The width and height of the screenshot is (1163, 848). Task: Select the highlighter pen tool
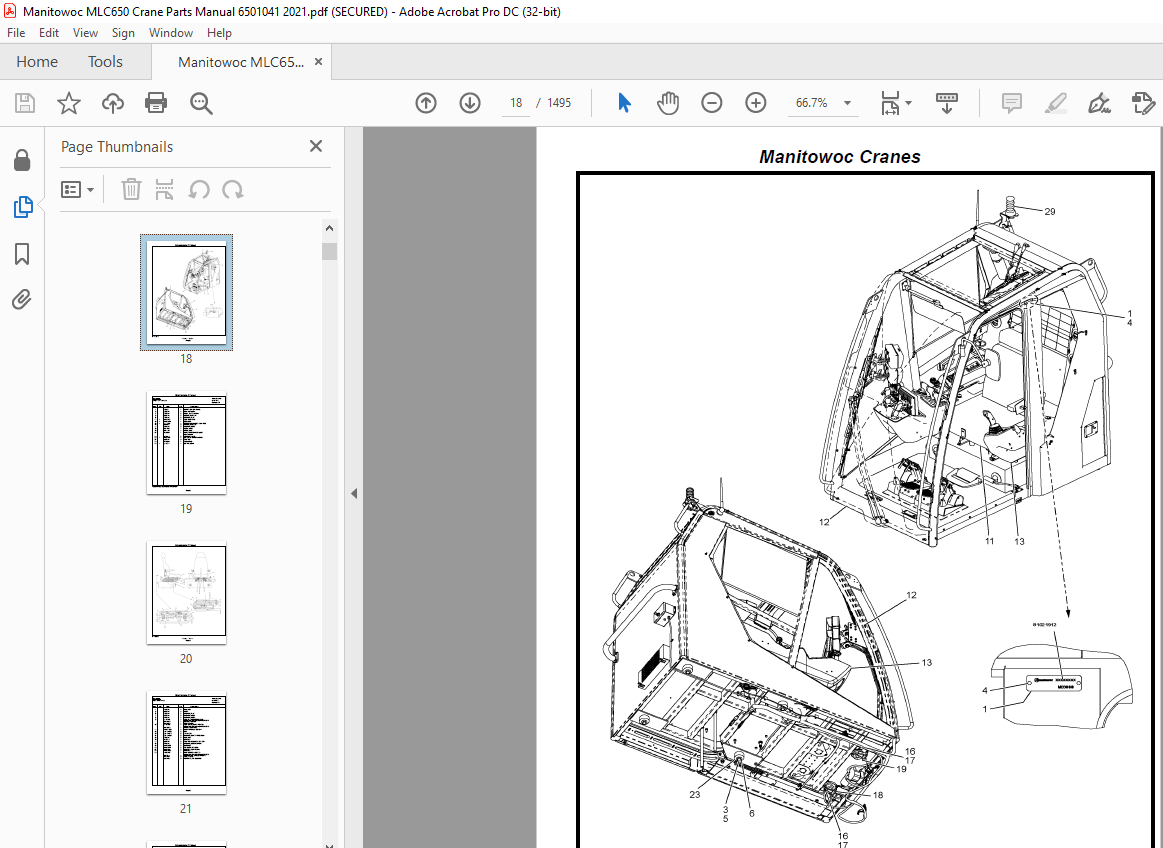coord(1055,103)
